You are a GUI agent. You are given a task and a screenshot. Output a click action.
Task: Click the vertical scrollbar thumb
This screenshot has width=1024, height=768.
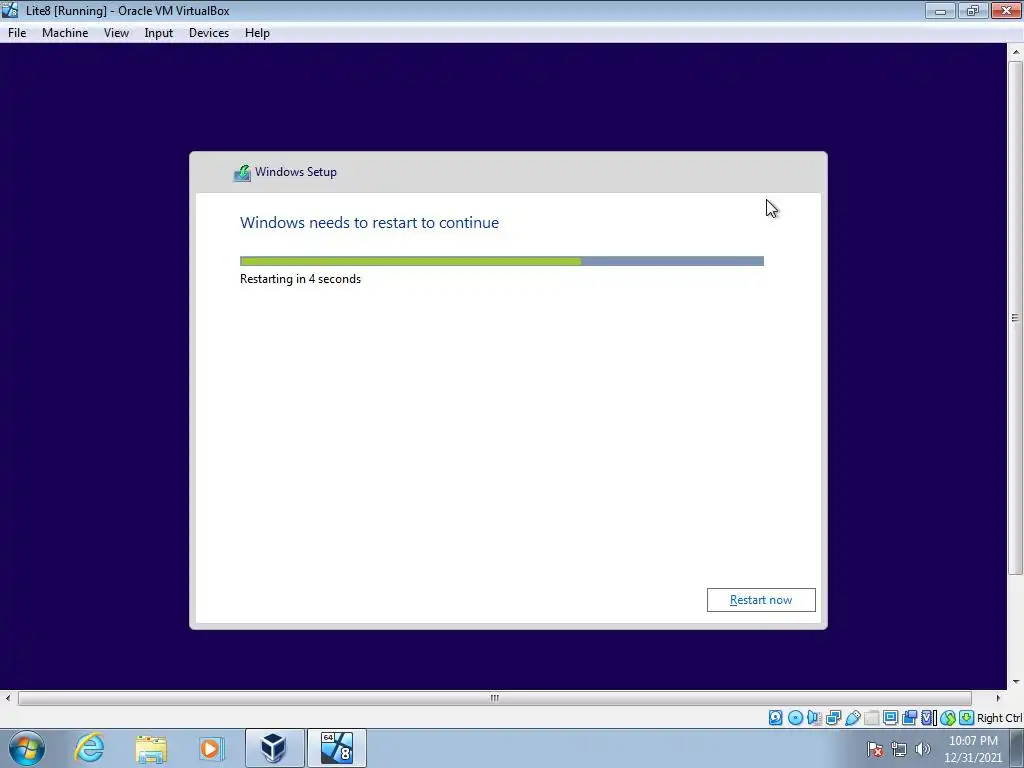pos(1016,318)
